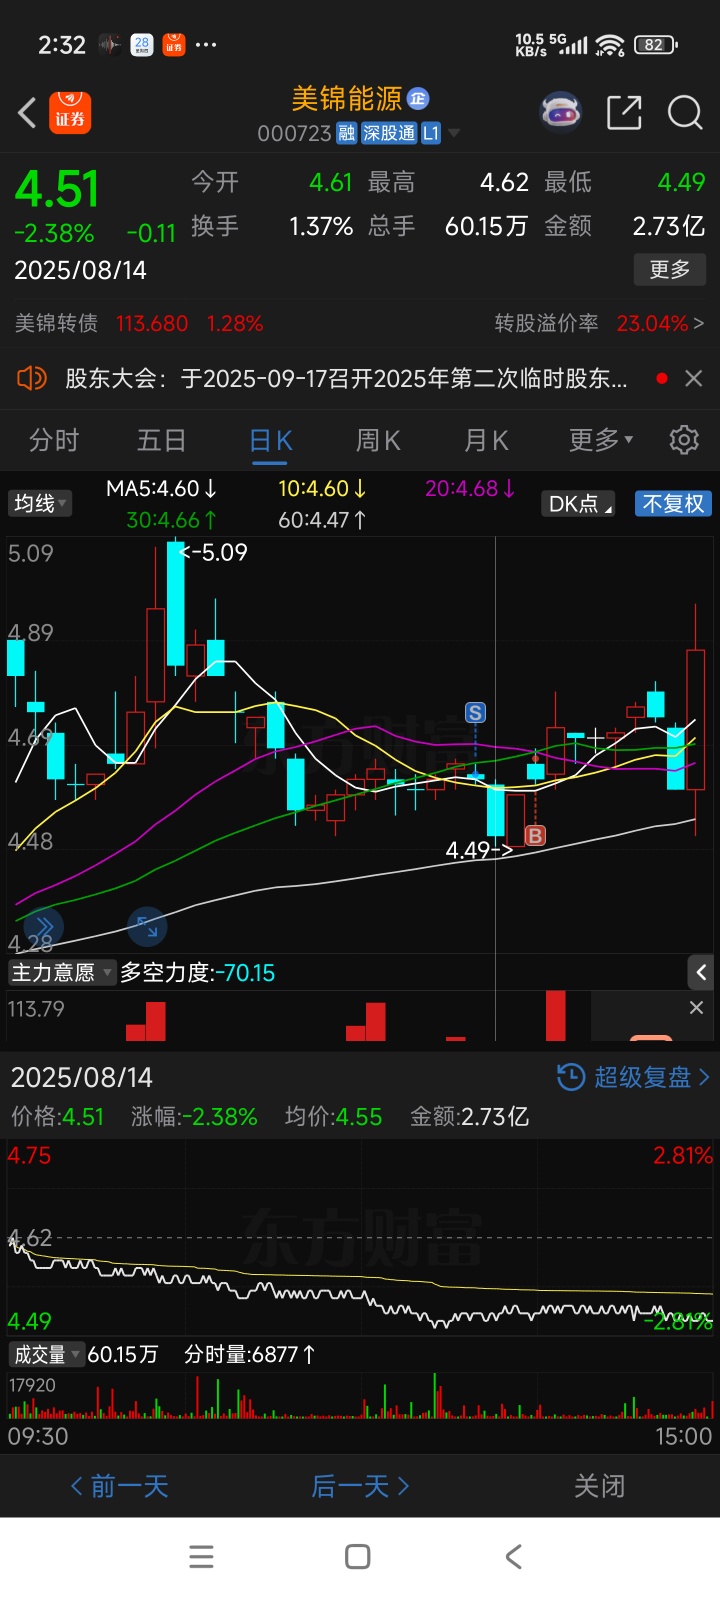This screenshot has width=720, height=1600.
Task: Go to 前一天 previous day
Action: coord(119,1486)
